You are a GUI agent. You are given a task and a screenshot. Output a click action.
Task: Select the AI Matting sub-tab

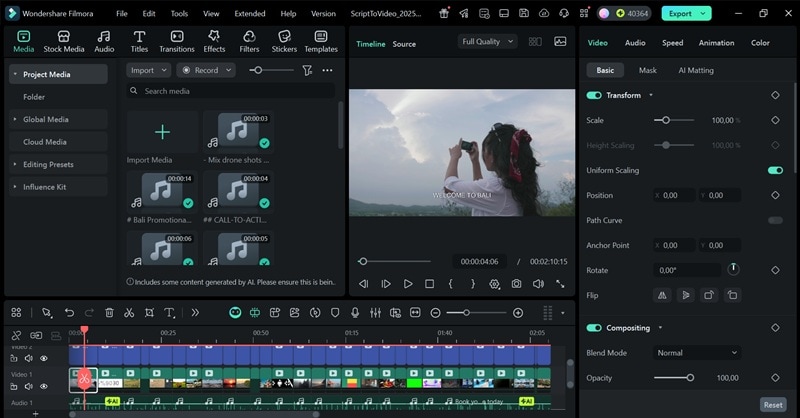[x=696, y=70]
